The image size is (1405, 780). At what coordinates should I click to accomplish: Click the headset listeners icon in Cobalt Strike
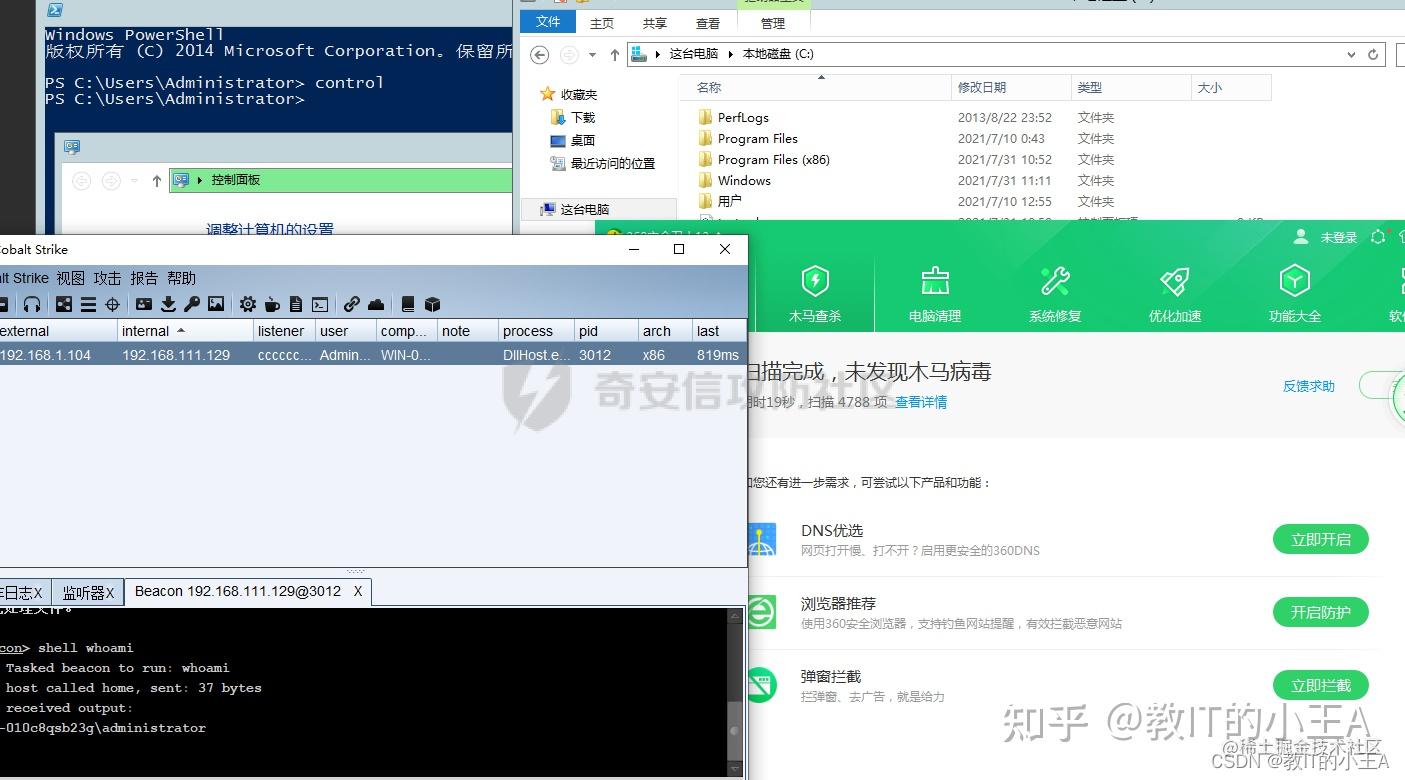coord(33,304)
